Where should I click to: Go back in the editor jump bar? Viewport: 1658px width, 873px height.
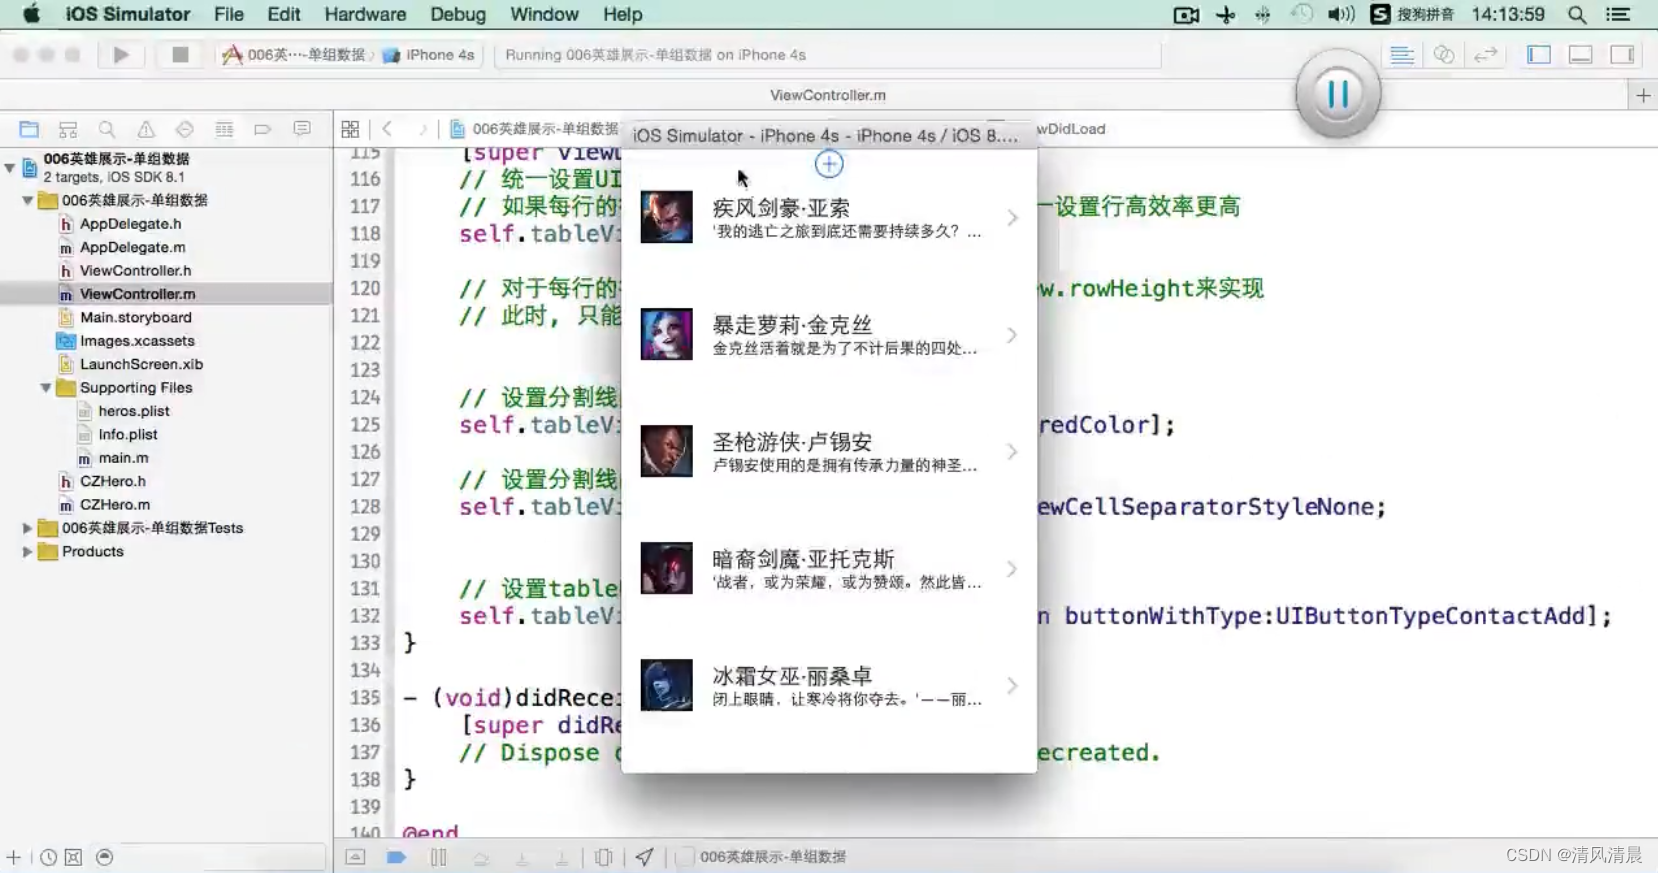388,129
